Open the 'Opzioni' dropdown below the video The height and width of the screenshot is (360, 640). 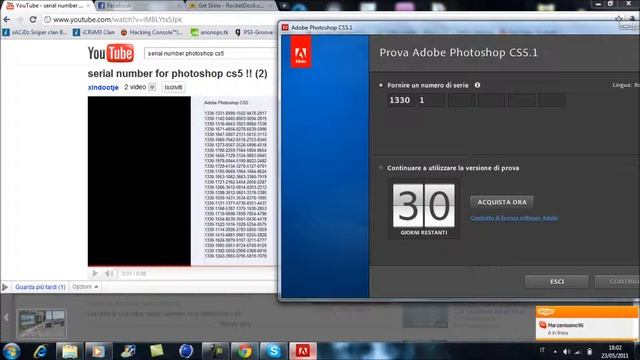tap(85, 287)
